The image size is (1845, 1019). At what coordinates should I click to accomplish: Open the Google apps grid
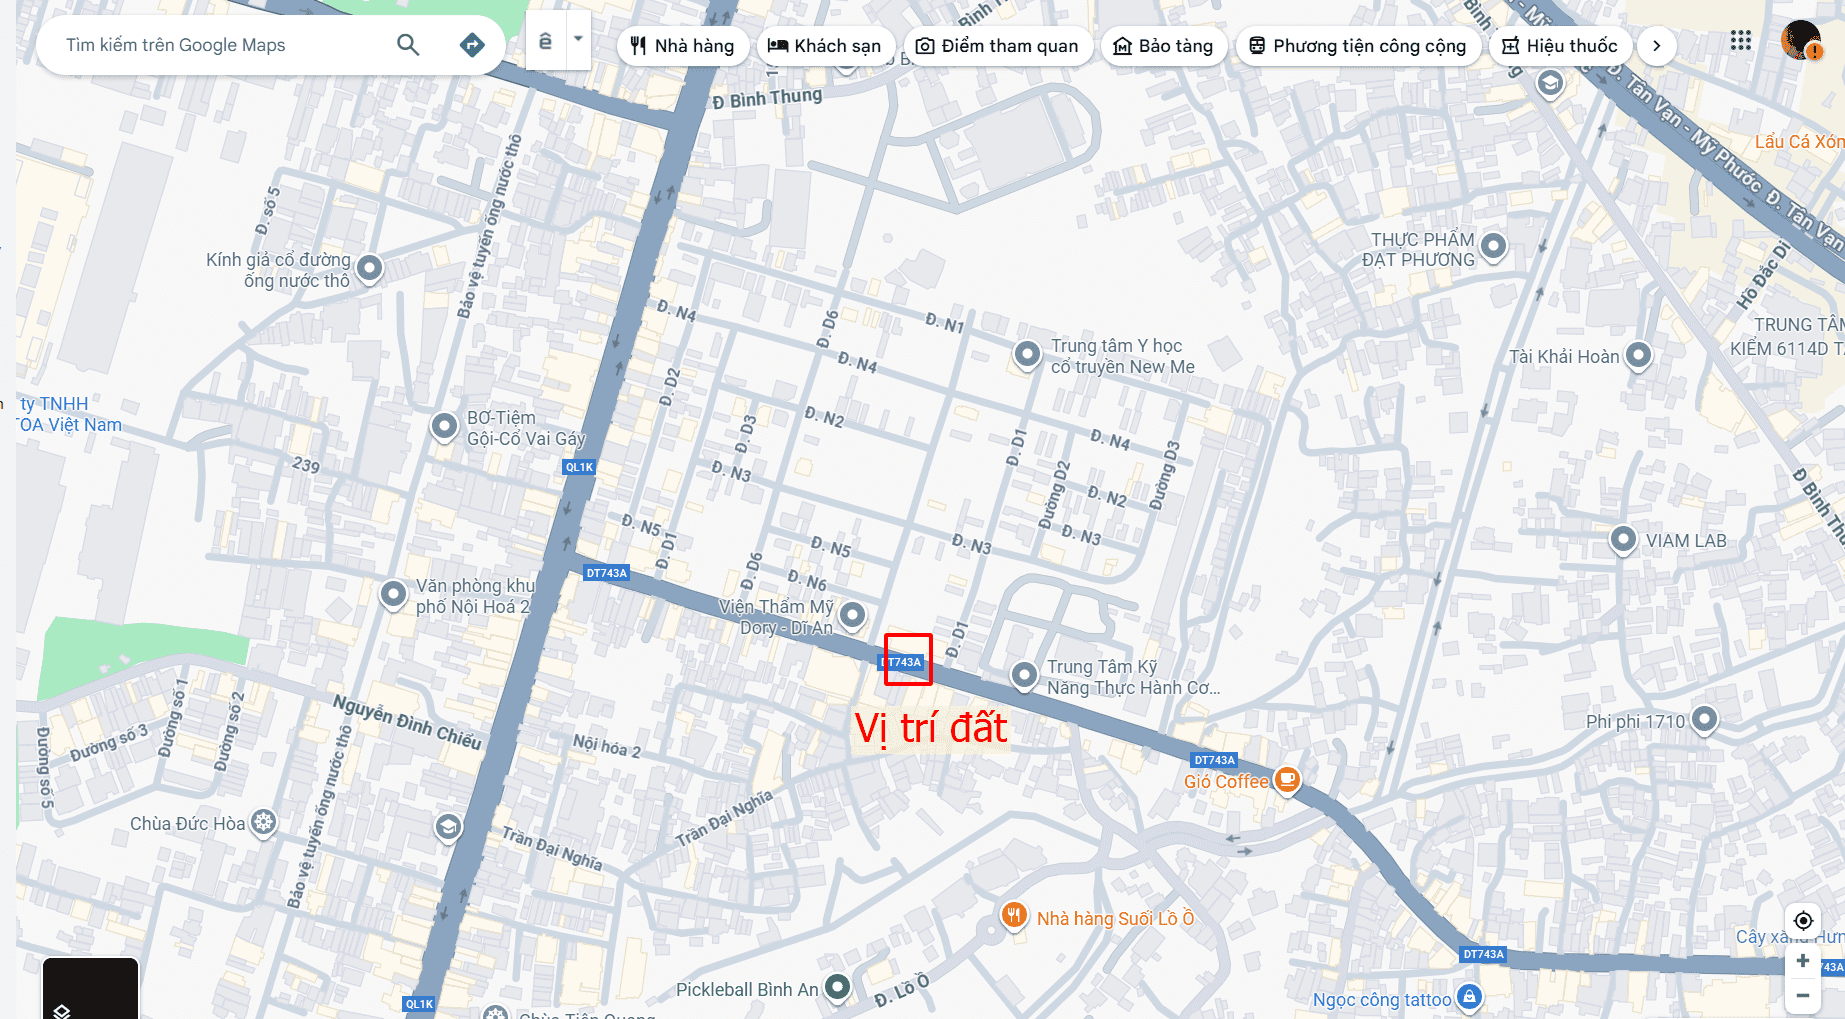1741,41
